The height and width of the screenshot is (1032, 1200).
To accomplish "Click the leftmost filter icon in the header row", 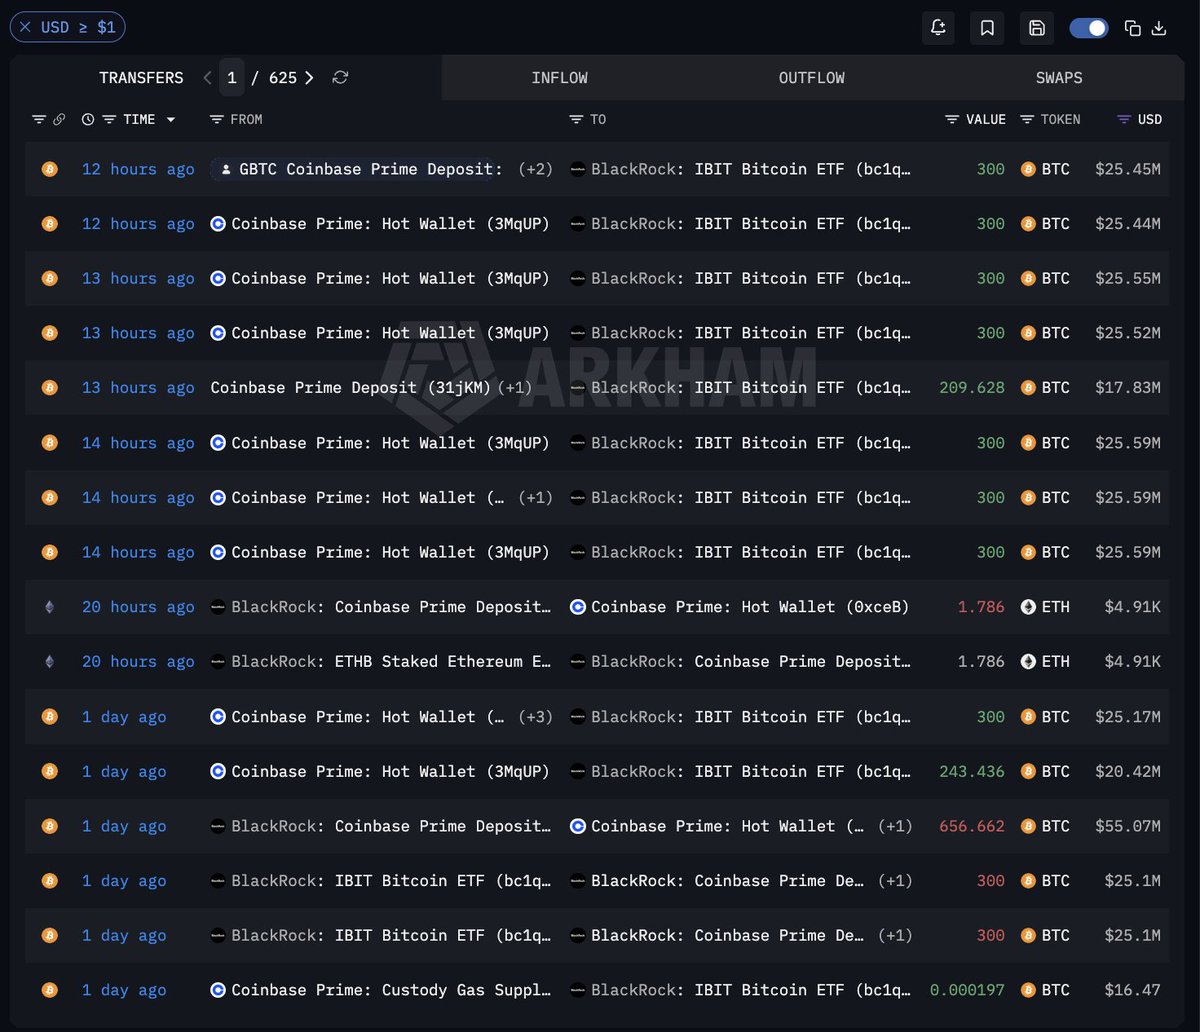I will coord(39,120).
